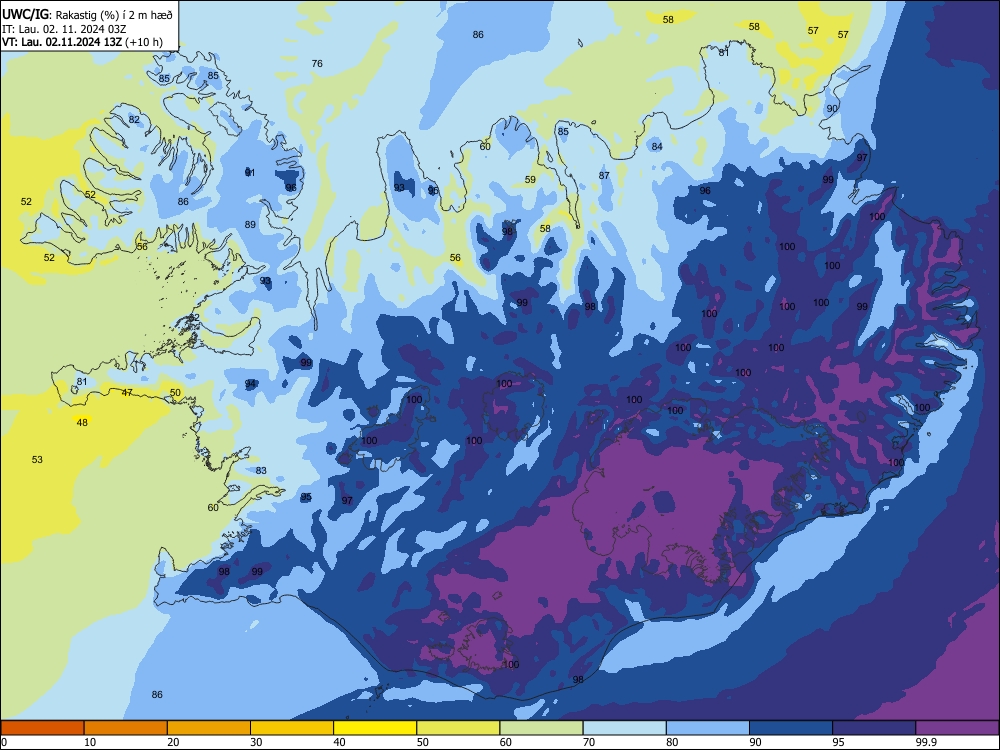Click the 'Rakastig (%) í 2 m hæð' title
This screenshot has height=750, width=1000.
point(113,15)
